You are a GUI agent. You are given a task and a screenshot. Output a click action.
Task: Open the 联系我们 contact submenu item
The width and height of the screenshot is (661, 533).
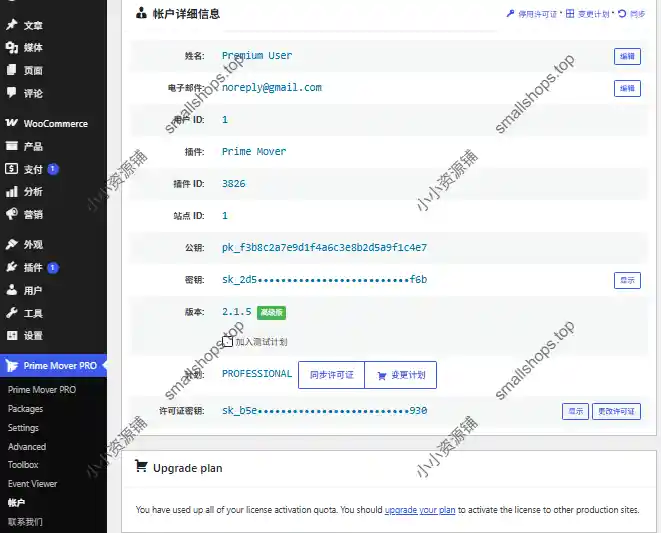coord(25,522)
